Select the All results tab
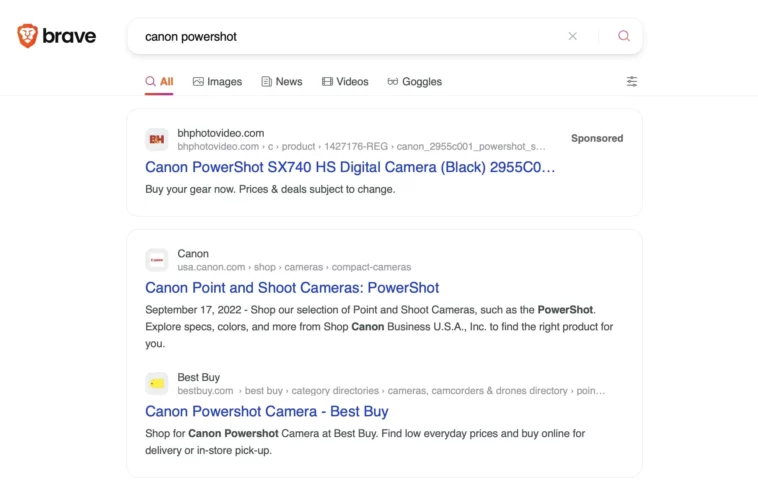This screenshot has height=487, width=758. [159, 82]
